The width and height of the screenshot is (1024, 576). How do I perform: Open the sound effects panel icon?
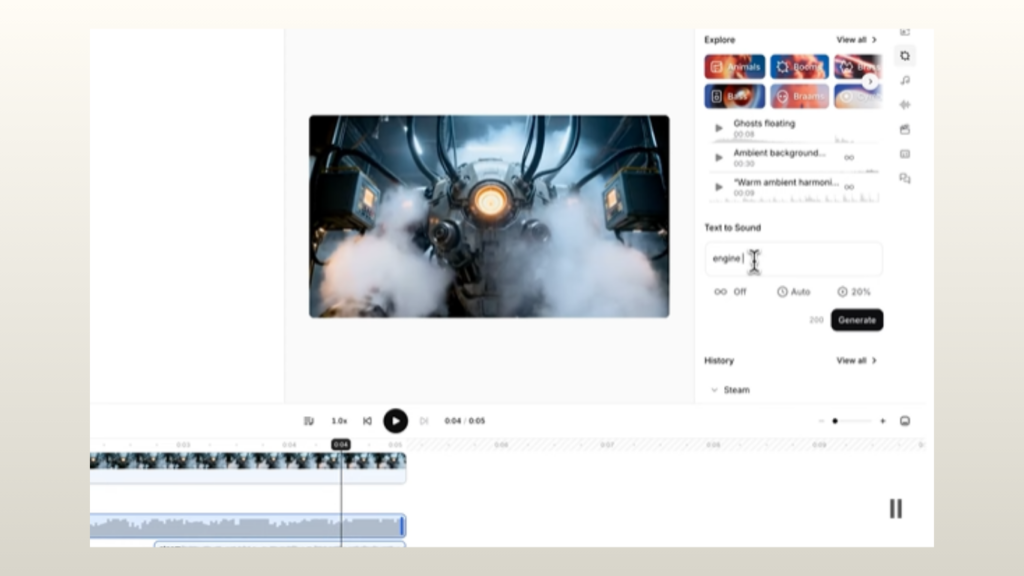pyautogui.click(x=904, y=56)
